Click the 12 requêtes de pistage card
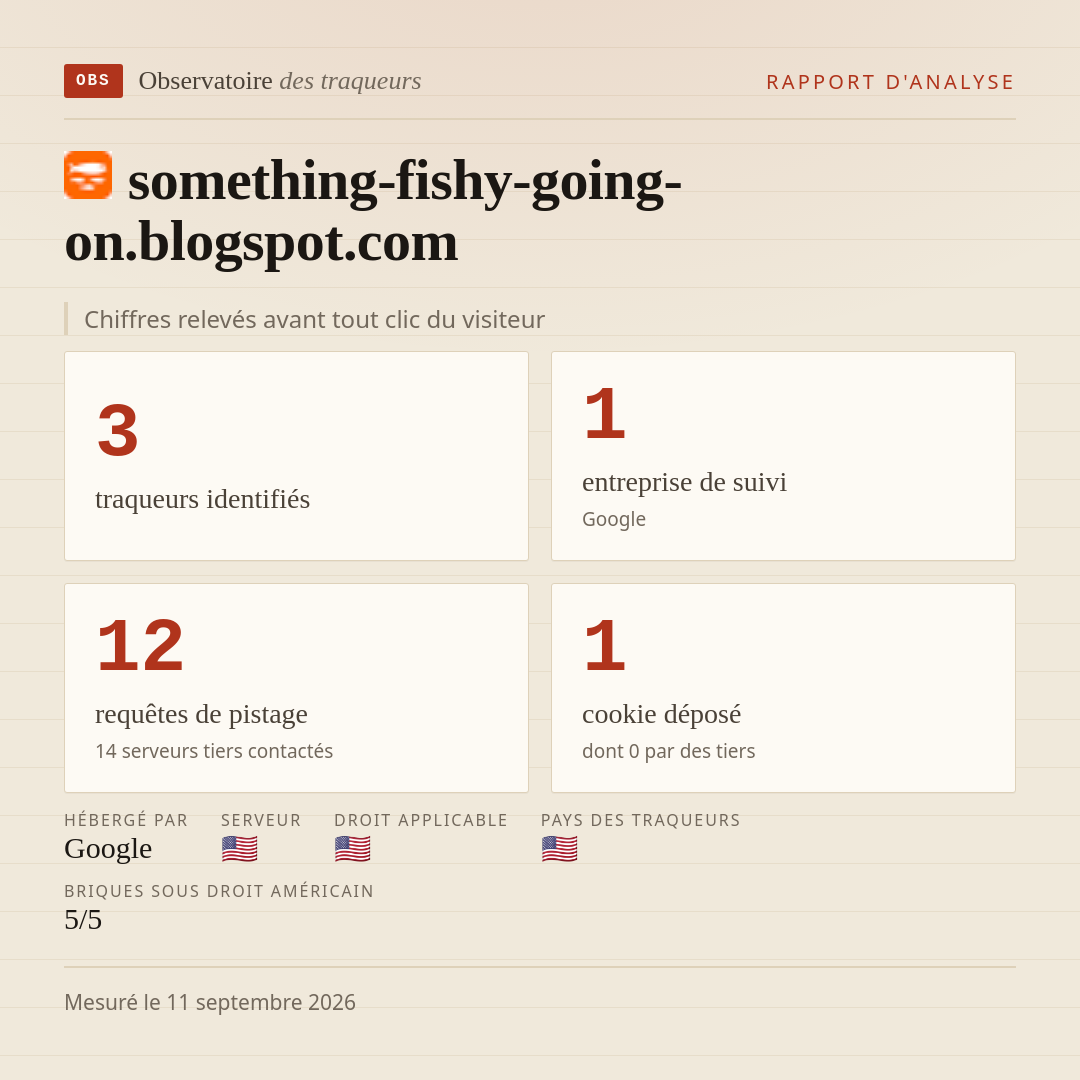Image resolution: width=1080 pixels, height=1080 pixels. [x=296, y=688]
